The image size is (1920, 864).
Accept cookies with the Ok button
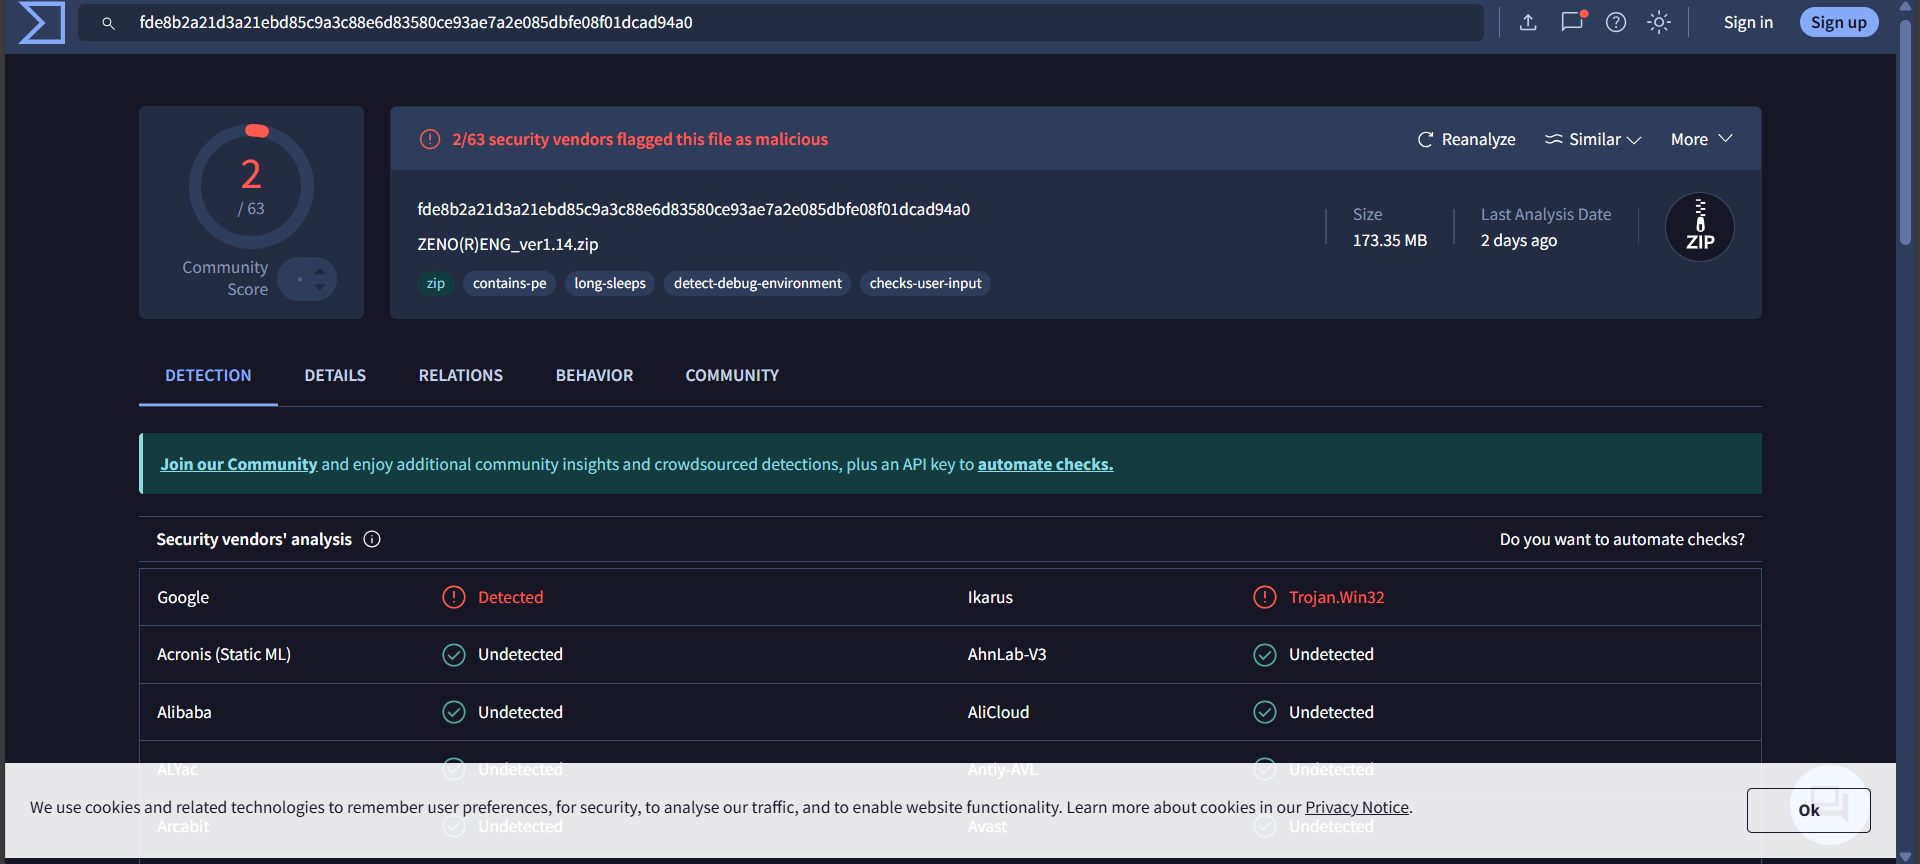click(1808, 810)
